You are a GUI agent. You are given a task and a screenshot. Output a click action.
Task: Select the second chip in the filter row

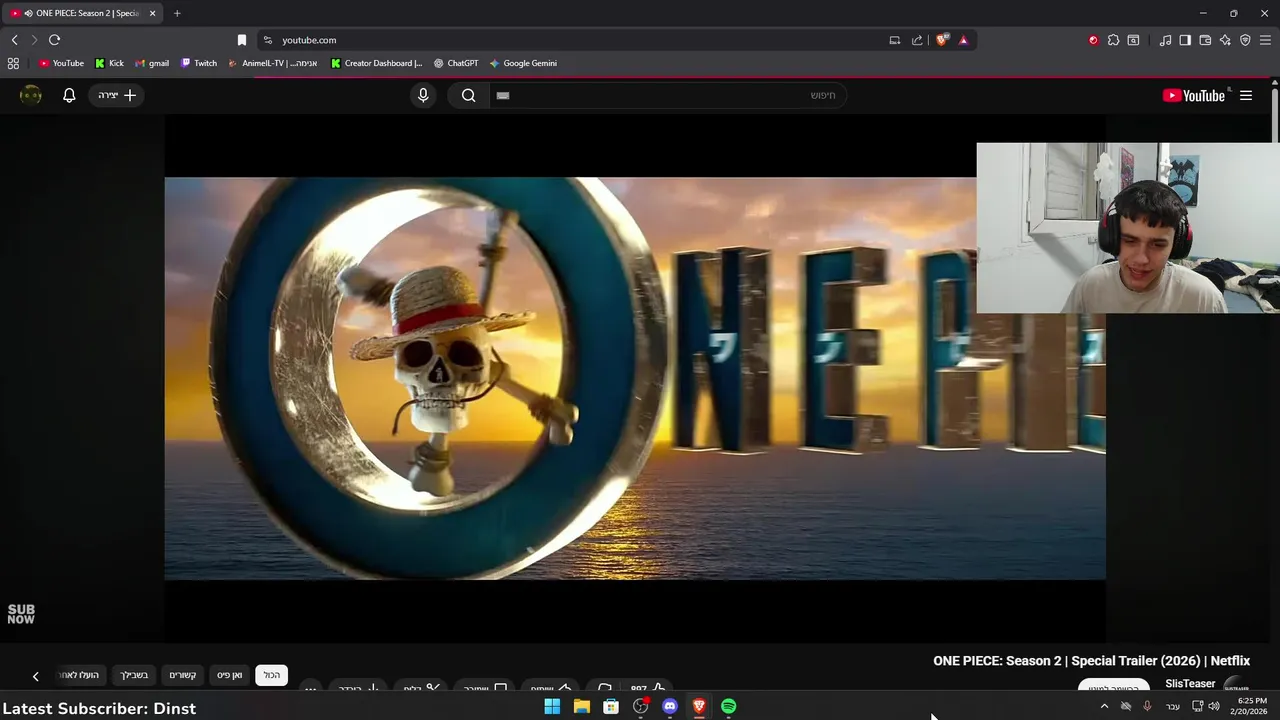(230, 675)
